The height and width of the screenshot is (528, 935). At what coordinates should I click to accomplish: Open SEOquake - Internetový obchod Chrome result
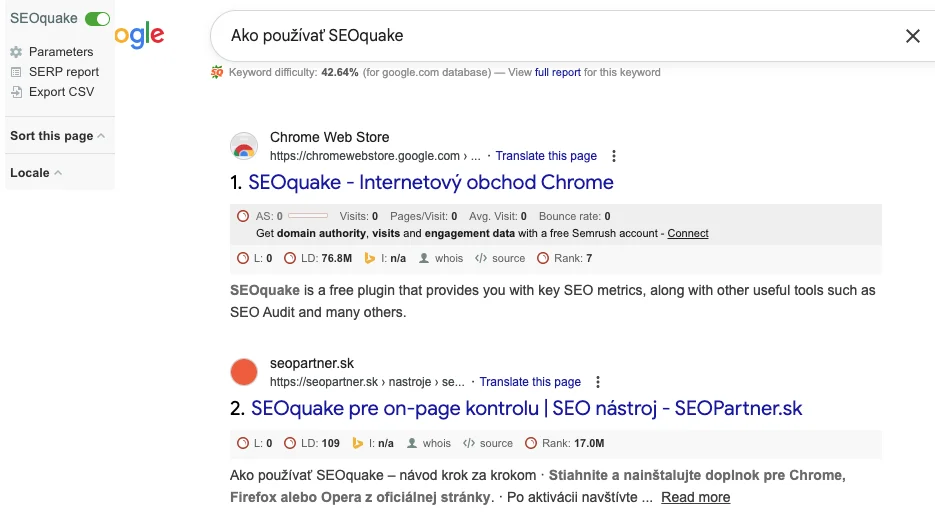coord(430,183)
